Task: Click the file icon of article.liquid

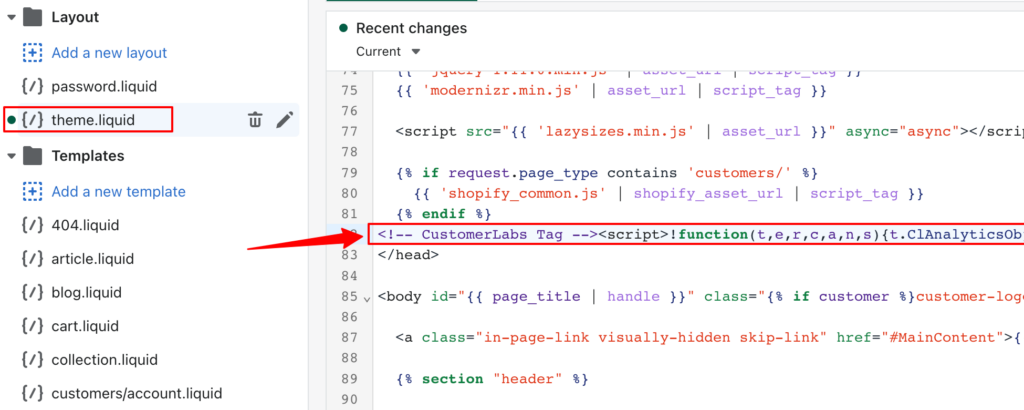Action: pos(33,259)
